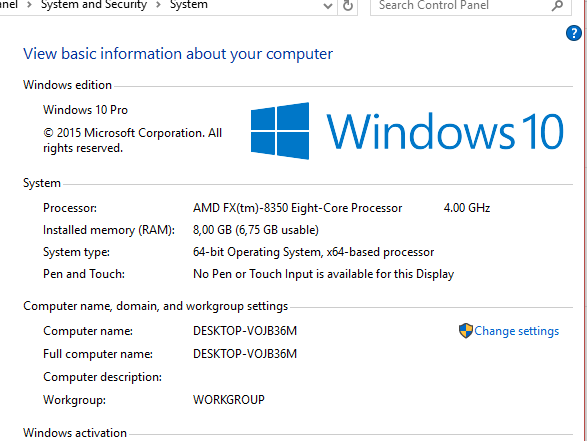Viewport: 587px width, 441px height.
Task: Click the shield icon beside Change settings
Action: [466, 331]
